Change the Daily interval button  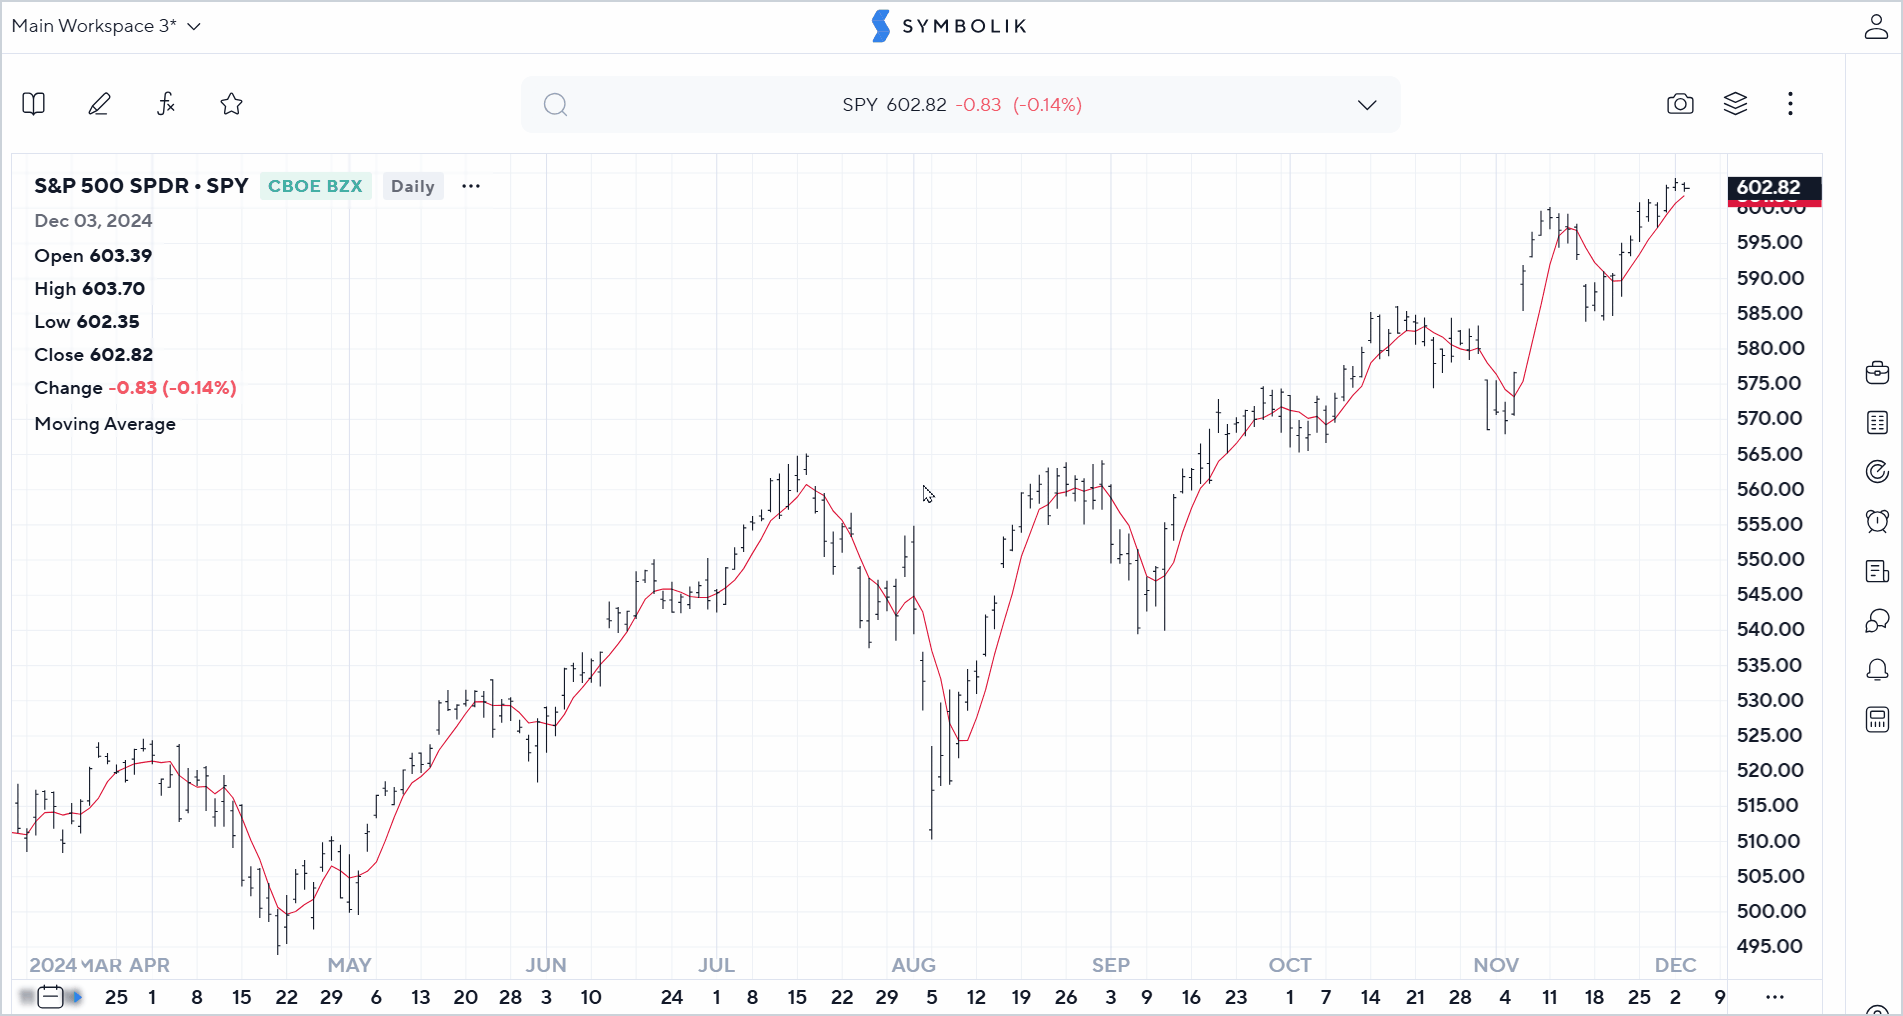point(413,186)
